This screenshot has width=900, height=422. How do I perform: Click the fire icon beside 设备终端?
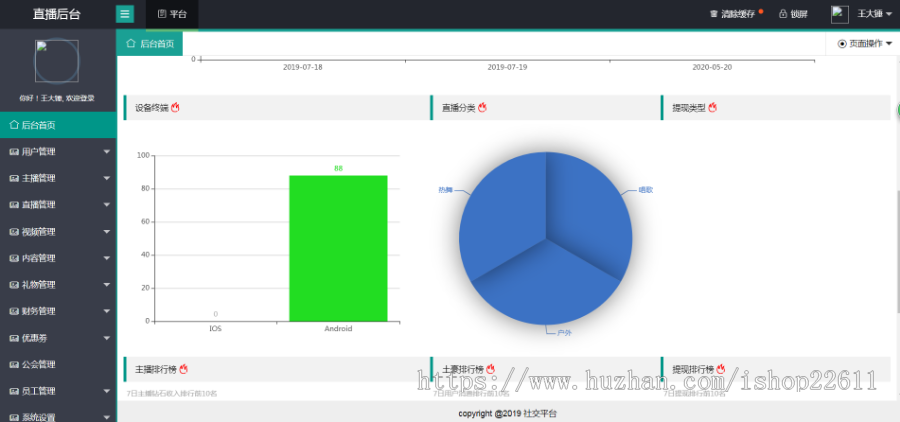175,107
